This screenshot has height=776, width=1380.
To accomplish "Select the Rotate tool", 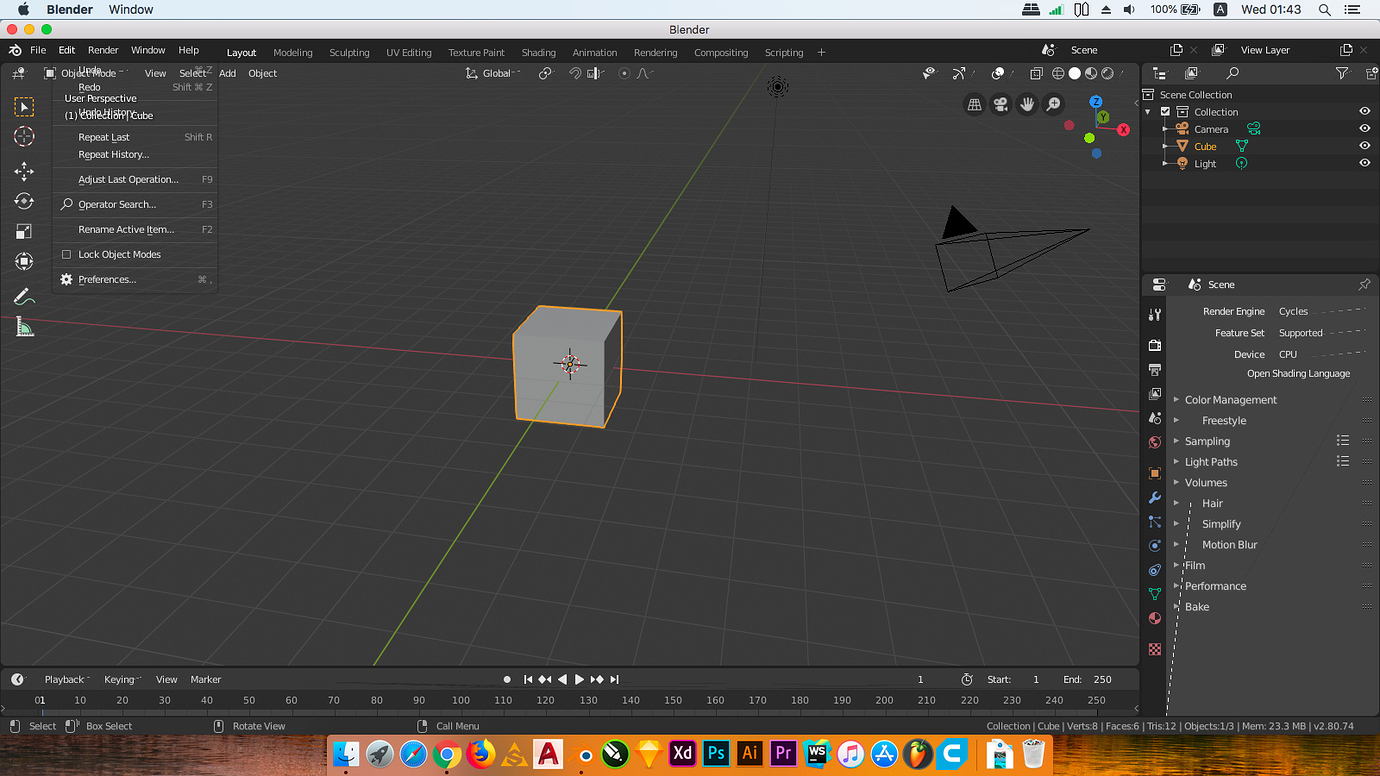I will click(24, 201).
